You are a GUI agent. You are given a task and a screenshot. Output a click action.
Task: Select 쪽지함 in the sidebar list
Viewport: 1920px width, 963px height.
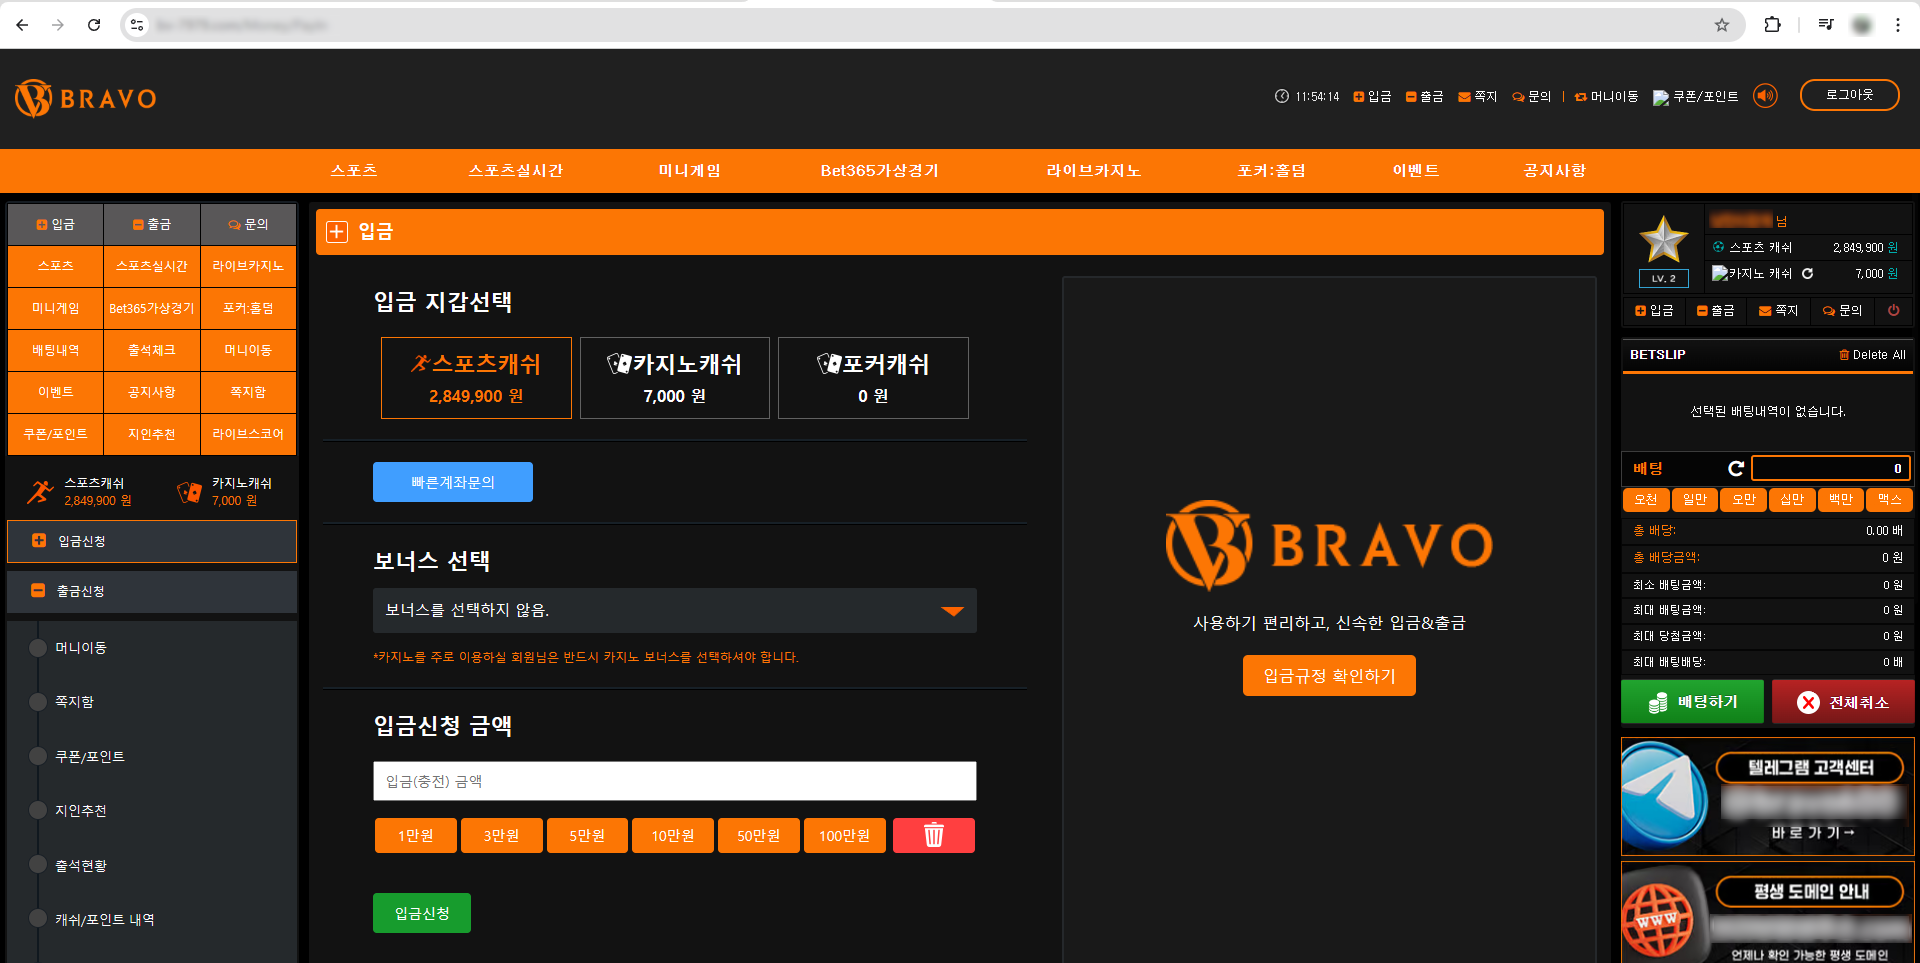pos(74,702)
